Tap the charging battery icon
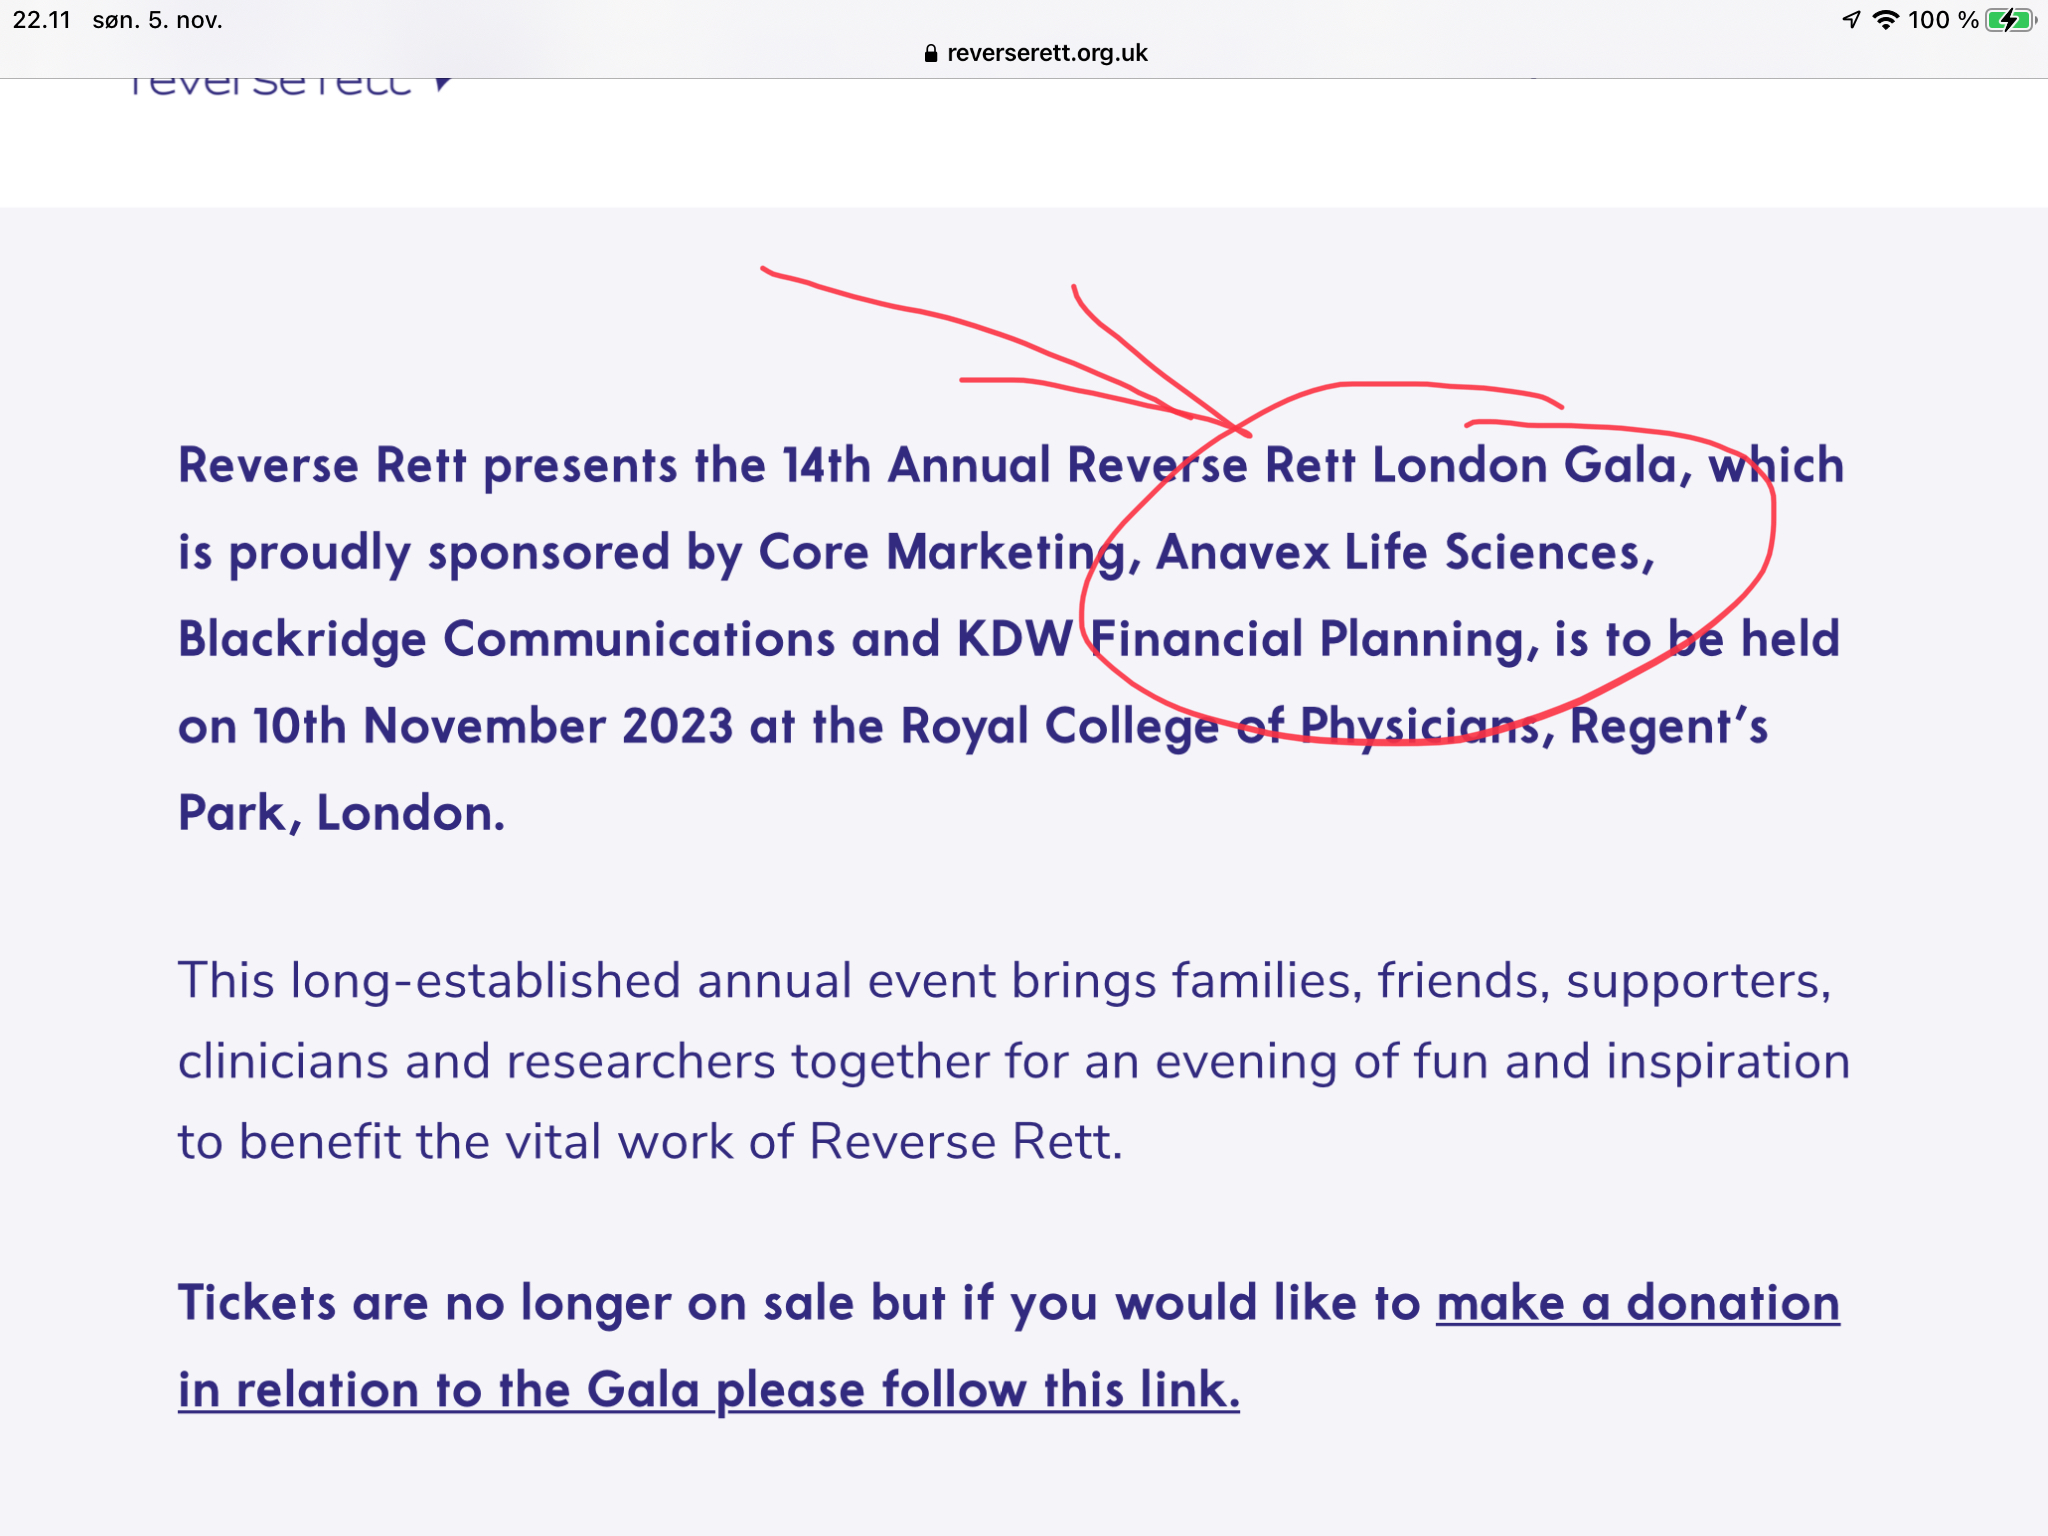The width and height of the screenshot is (2048, 1536). (2011, 20)
